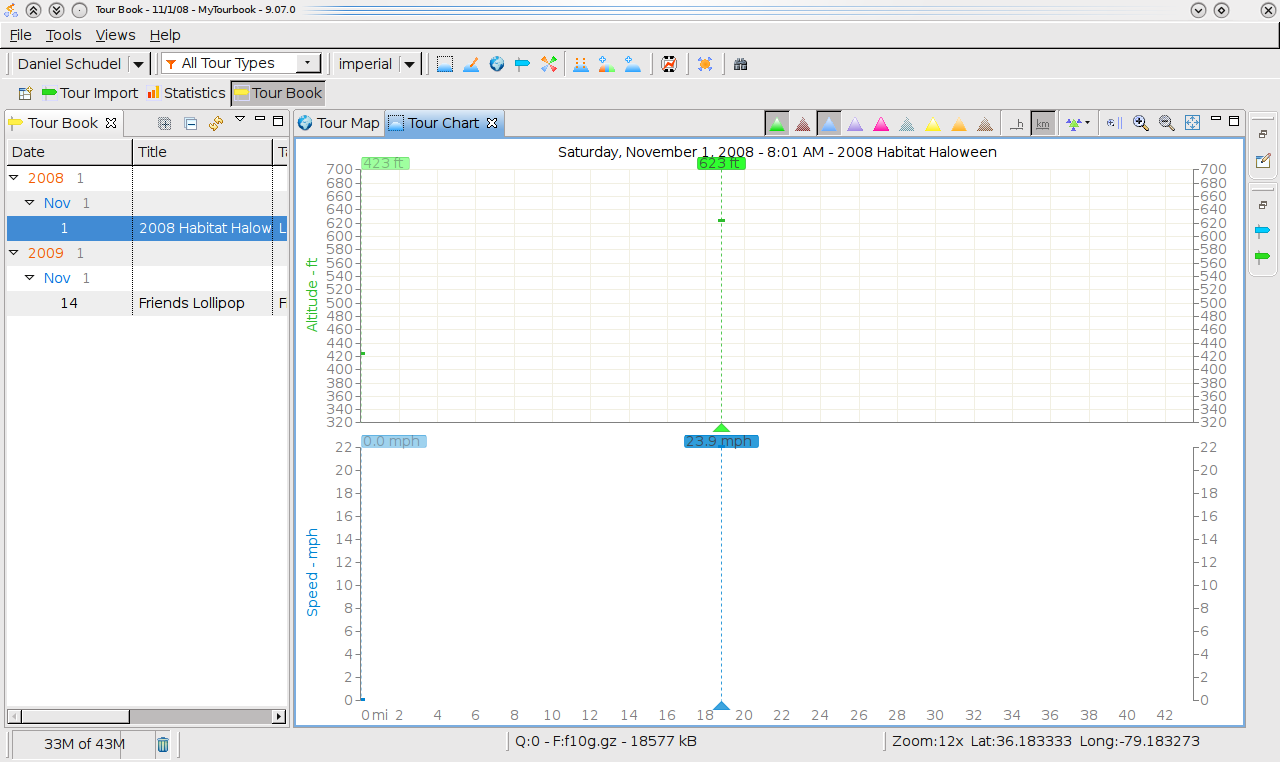Collapse the 2008 year tree node
Viewport: 1280px width, 762px height.
pyautogui.click(x=14, y=178)
